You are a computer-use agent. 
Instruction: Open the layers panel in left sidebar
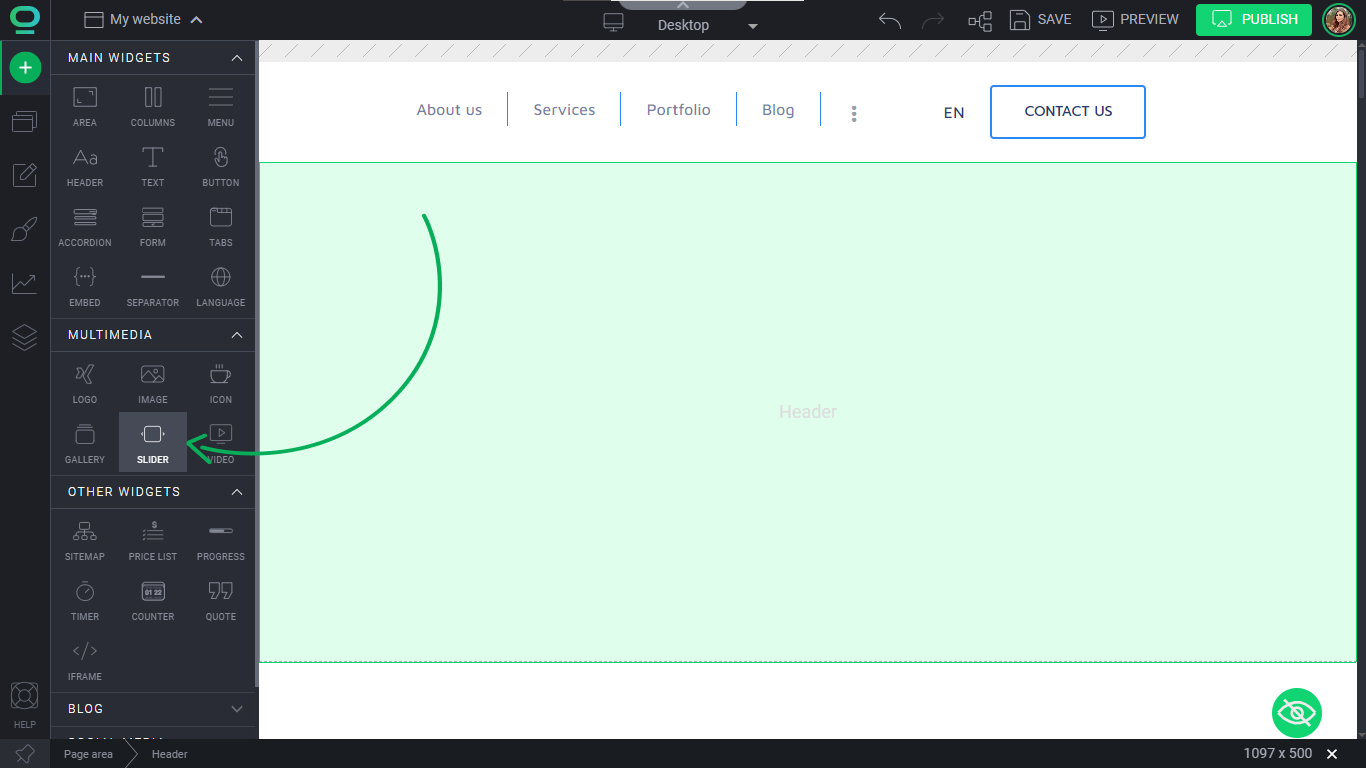[25, 337]
